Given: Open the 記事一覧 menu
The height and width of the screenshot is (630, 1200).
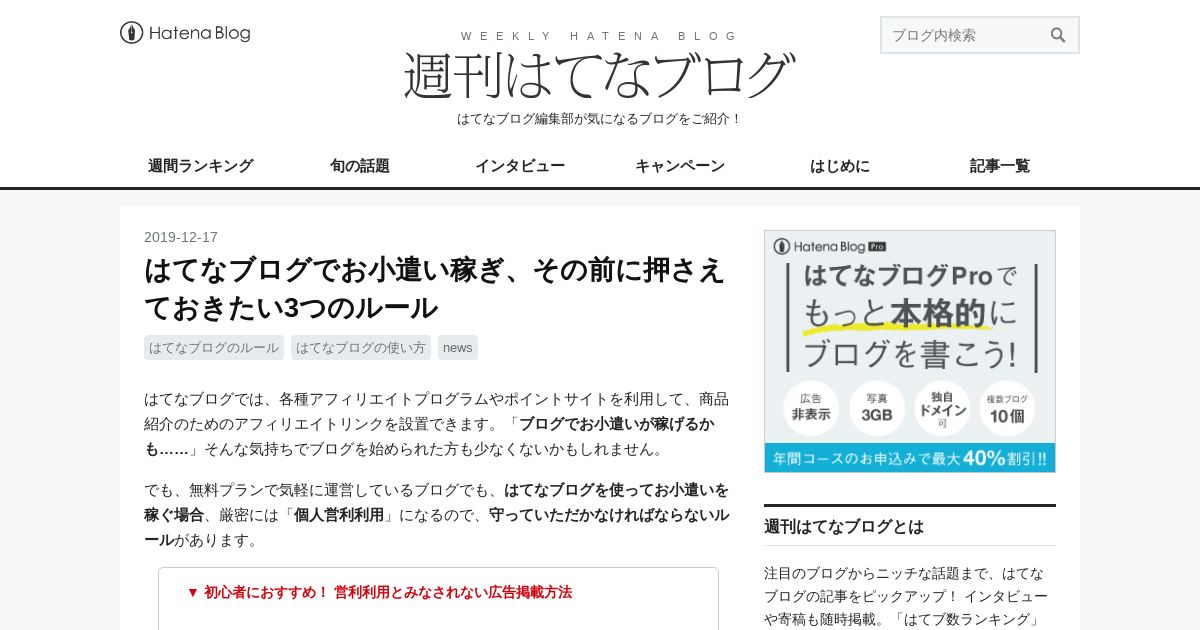Looking at the screenshot, I should pyautogui.click(x=1000, y=166).
